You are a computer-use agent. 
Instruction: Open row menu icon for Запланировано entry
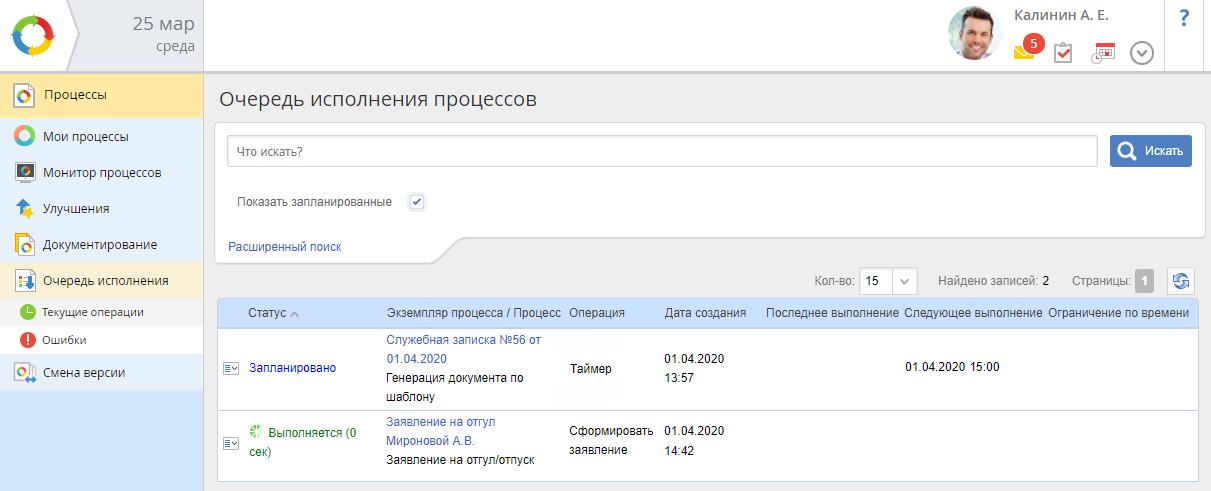tap(230, 368)
